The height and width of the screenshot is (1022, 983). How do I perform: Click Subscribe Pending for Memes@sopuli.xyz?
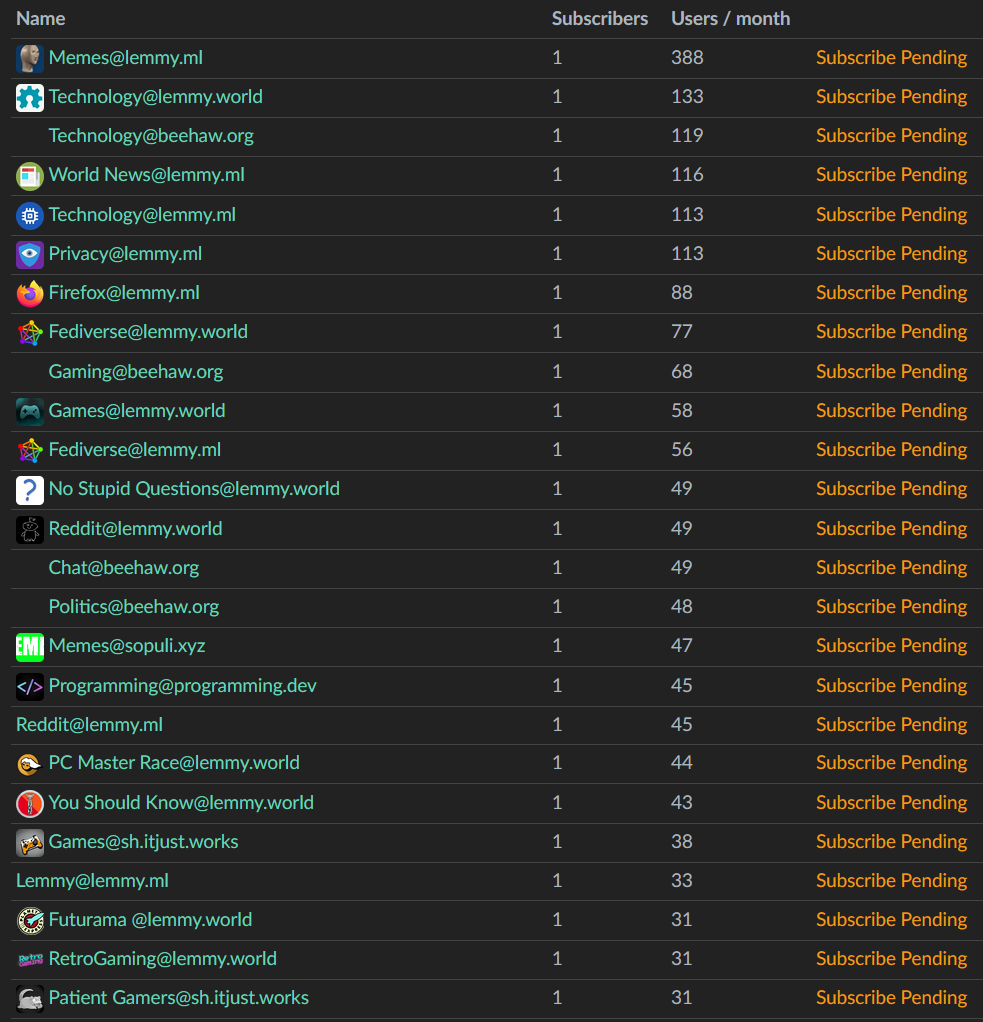pos(891,646)
